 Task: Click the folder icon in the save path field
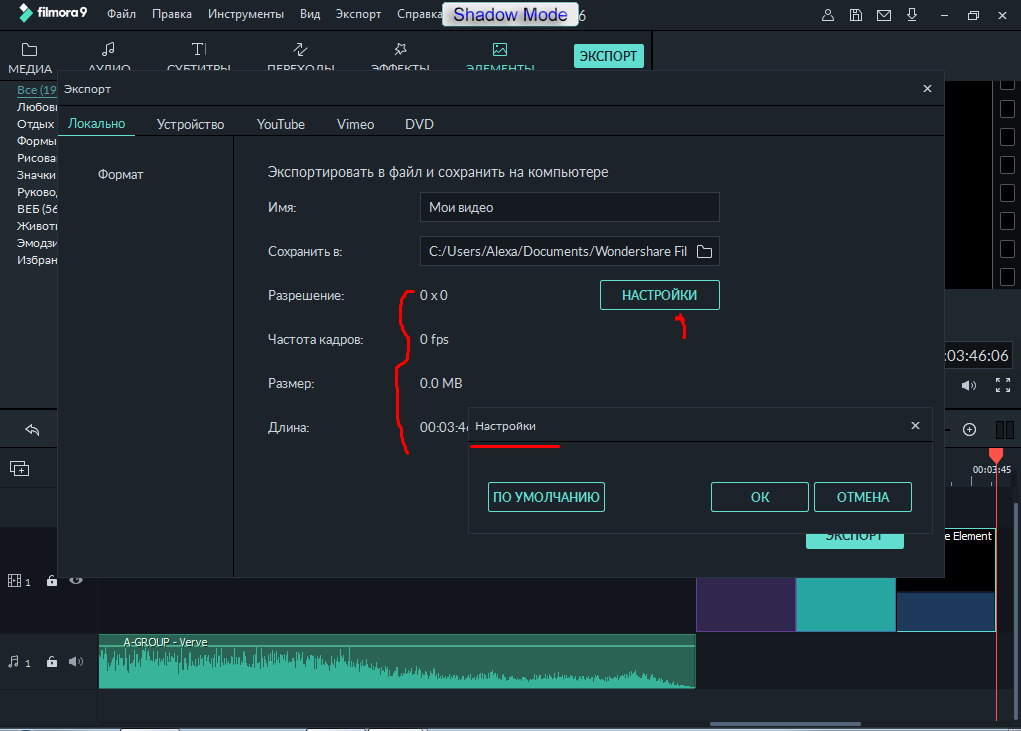(x=704, y=251)
